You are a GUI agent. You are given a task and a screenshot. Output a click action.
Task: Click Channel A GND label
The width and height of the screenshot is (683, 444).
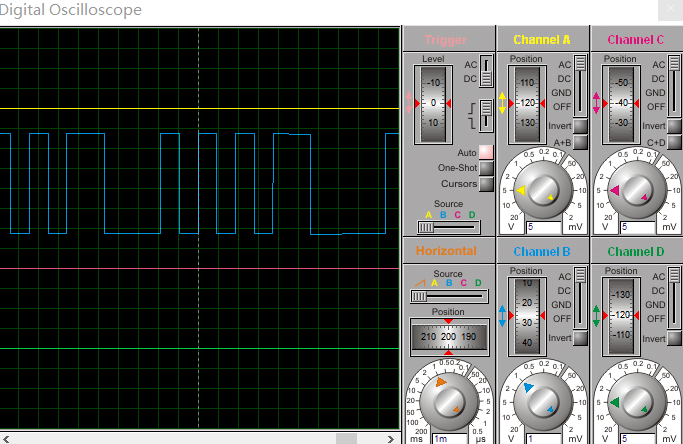click(561, 93)
